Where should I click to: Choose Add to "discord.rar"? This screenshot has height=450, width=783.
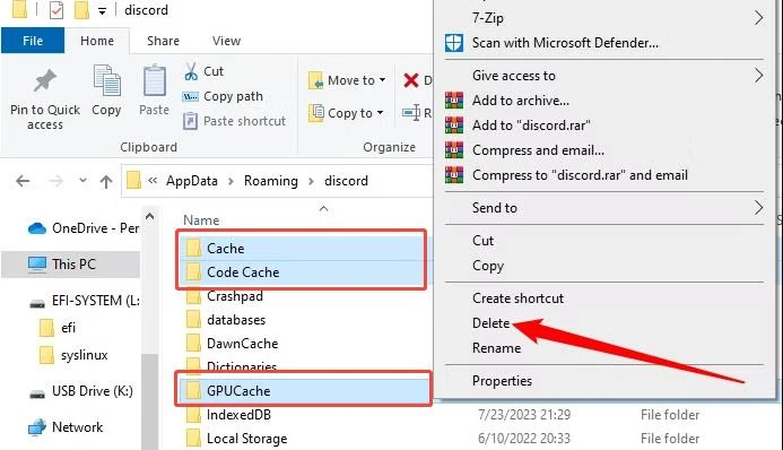pos(604,125)
